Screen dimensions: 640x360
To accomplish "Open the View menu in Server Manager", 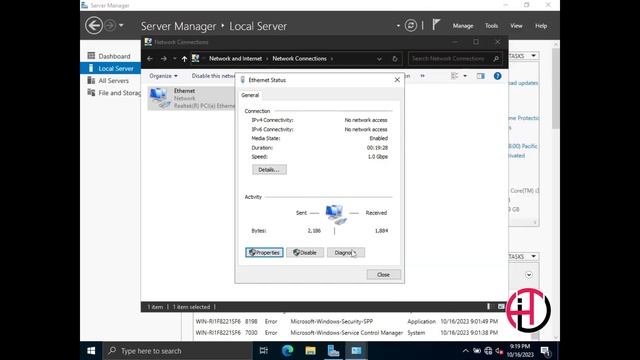I will tap(516, 26).
